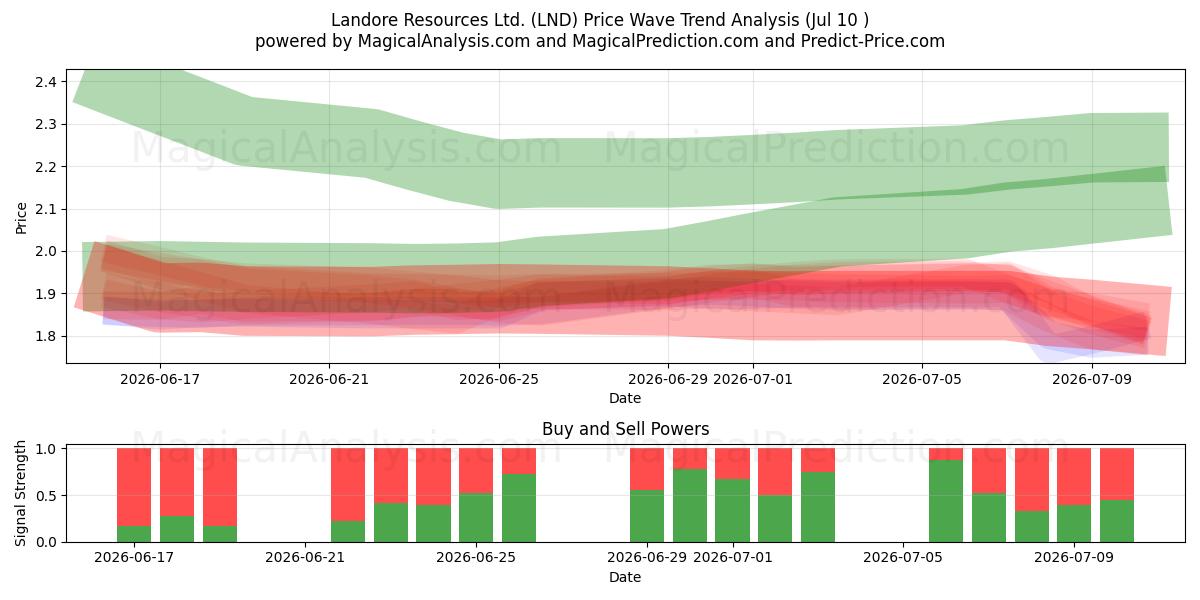Click the 'Buy and Sell Powers' subplot title
Screen dimensions: 1200x600
(625, 429)
